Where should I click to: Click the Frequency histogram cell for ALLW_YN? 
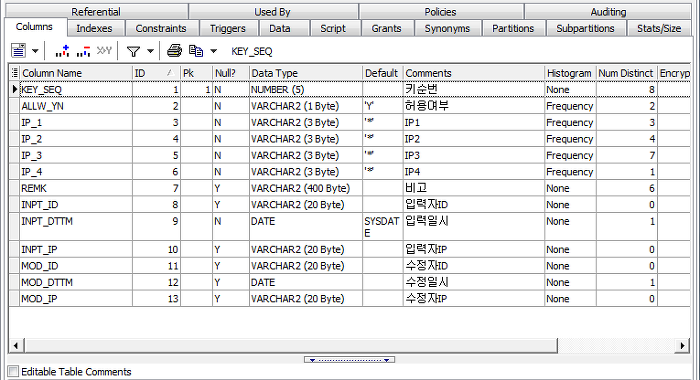(571, 106)
